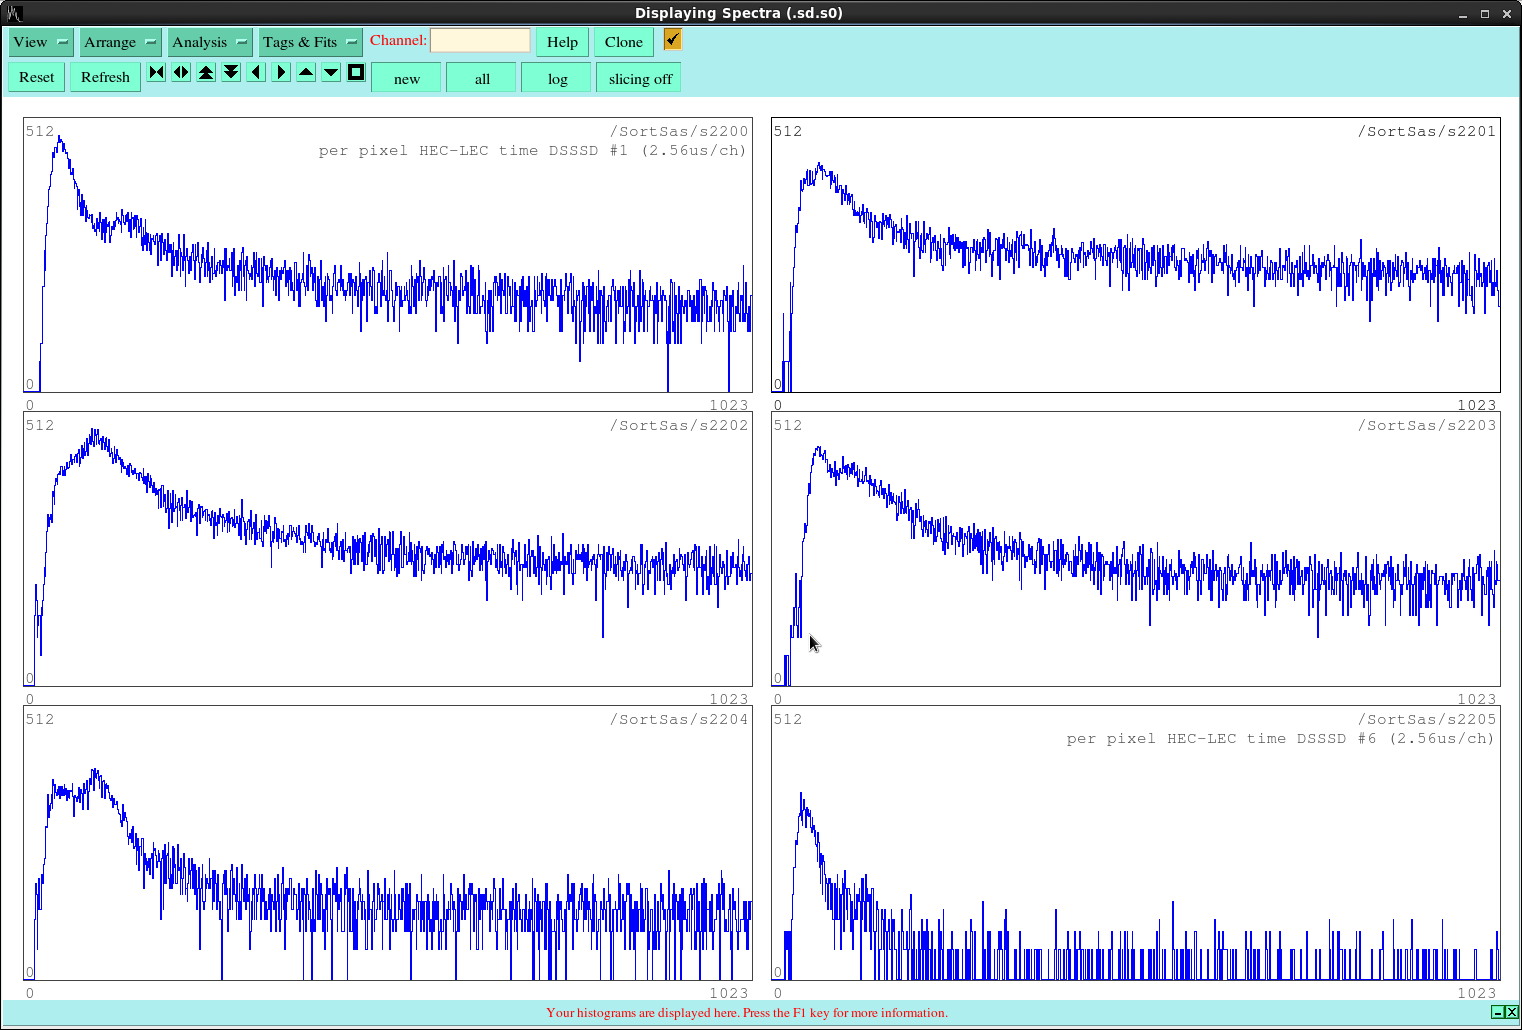Close the Displaying Spectra window

(x=1507, y=13)
